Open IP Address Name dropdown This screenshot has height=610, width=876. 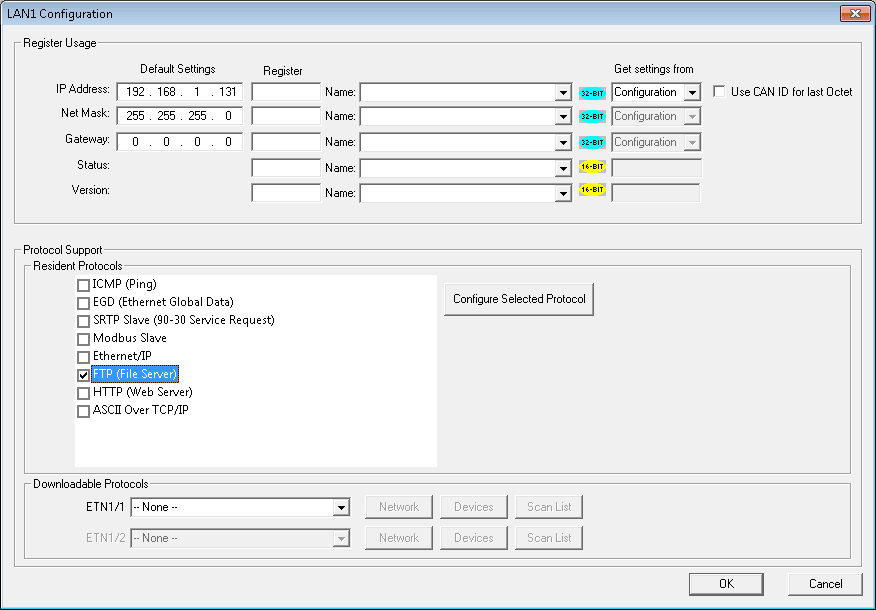563,93
